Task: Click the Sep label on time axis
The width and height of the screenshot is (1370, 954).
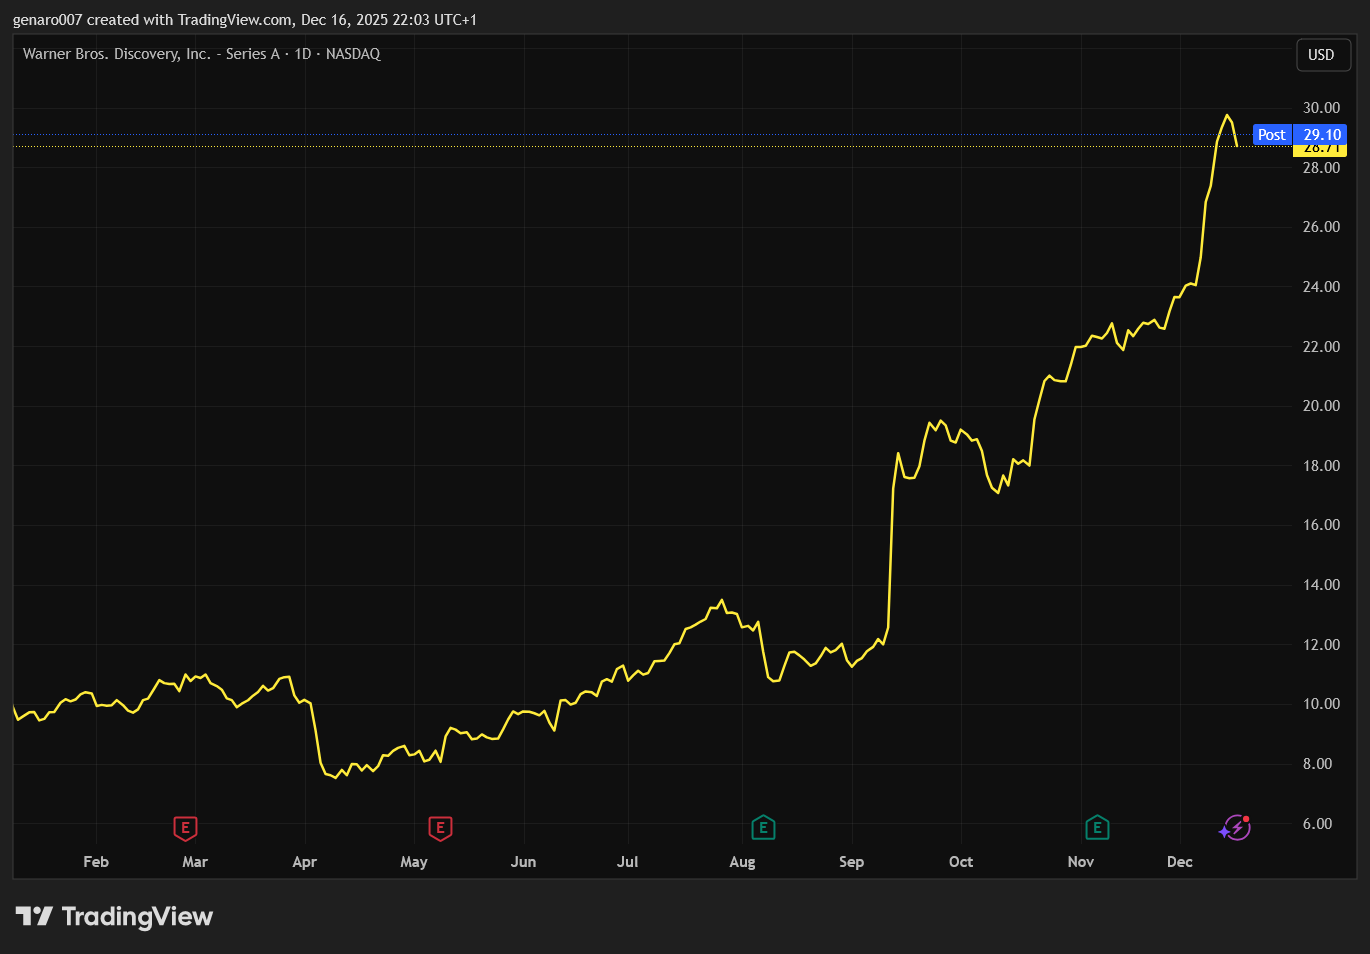Action: 851,862
